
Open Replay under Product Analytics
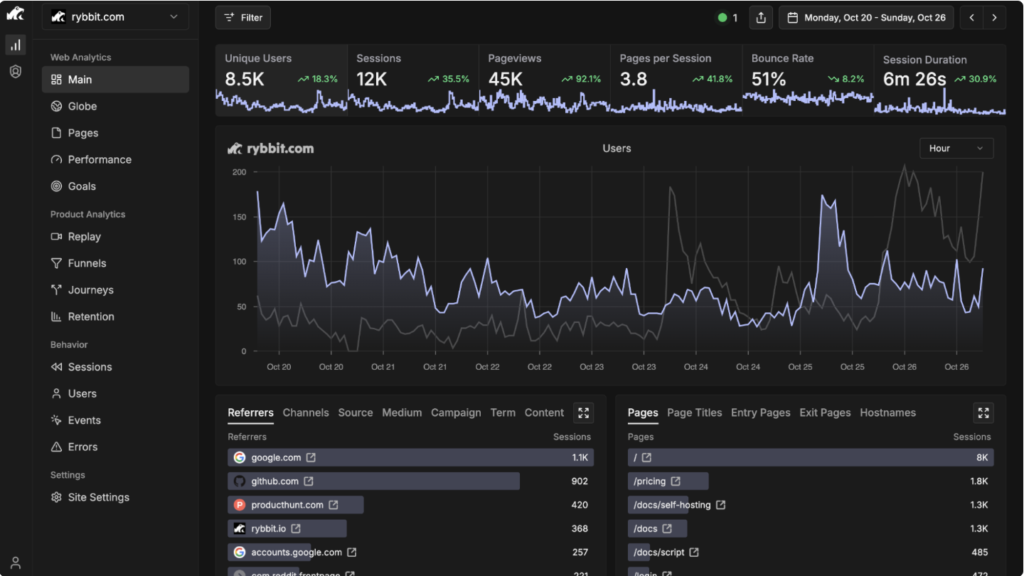[x=116, y=236]
